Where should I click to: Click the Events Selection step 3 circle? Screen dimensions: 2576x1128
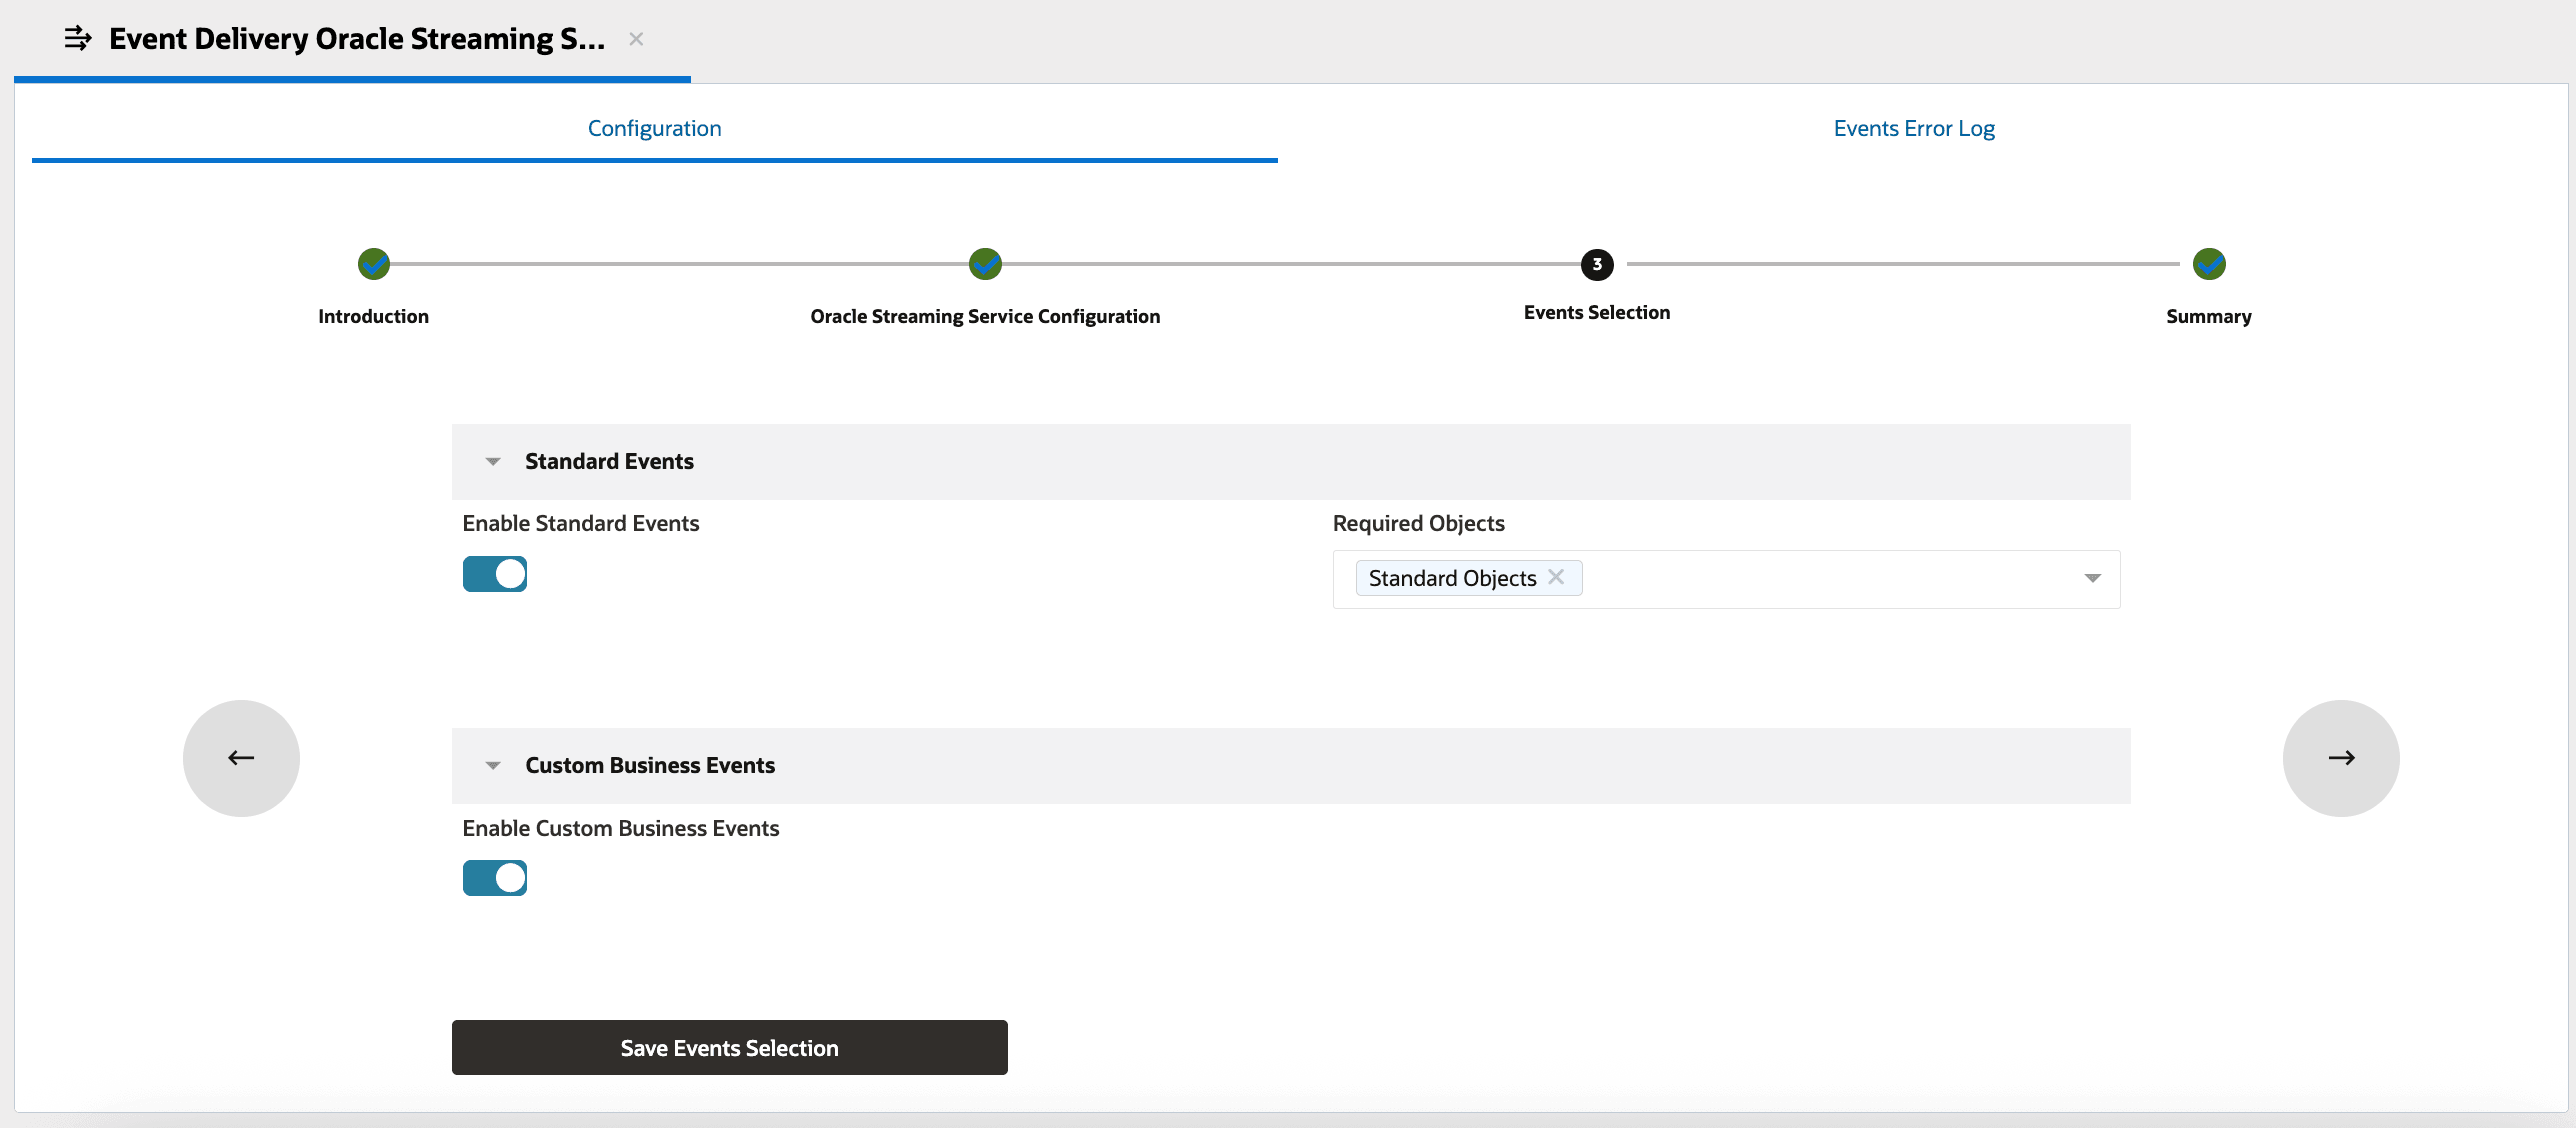(x=1596, y=264)
